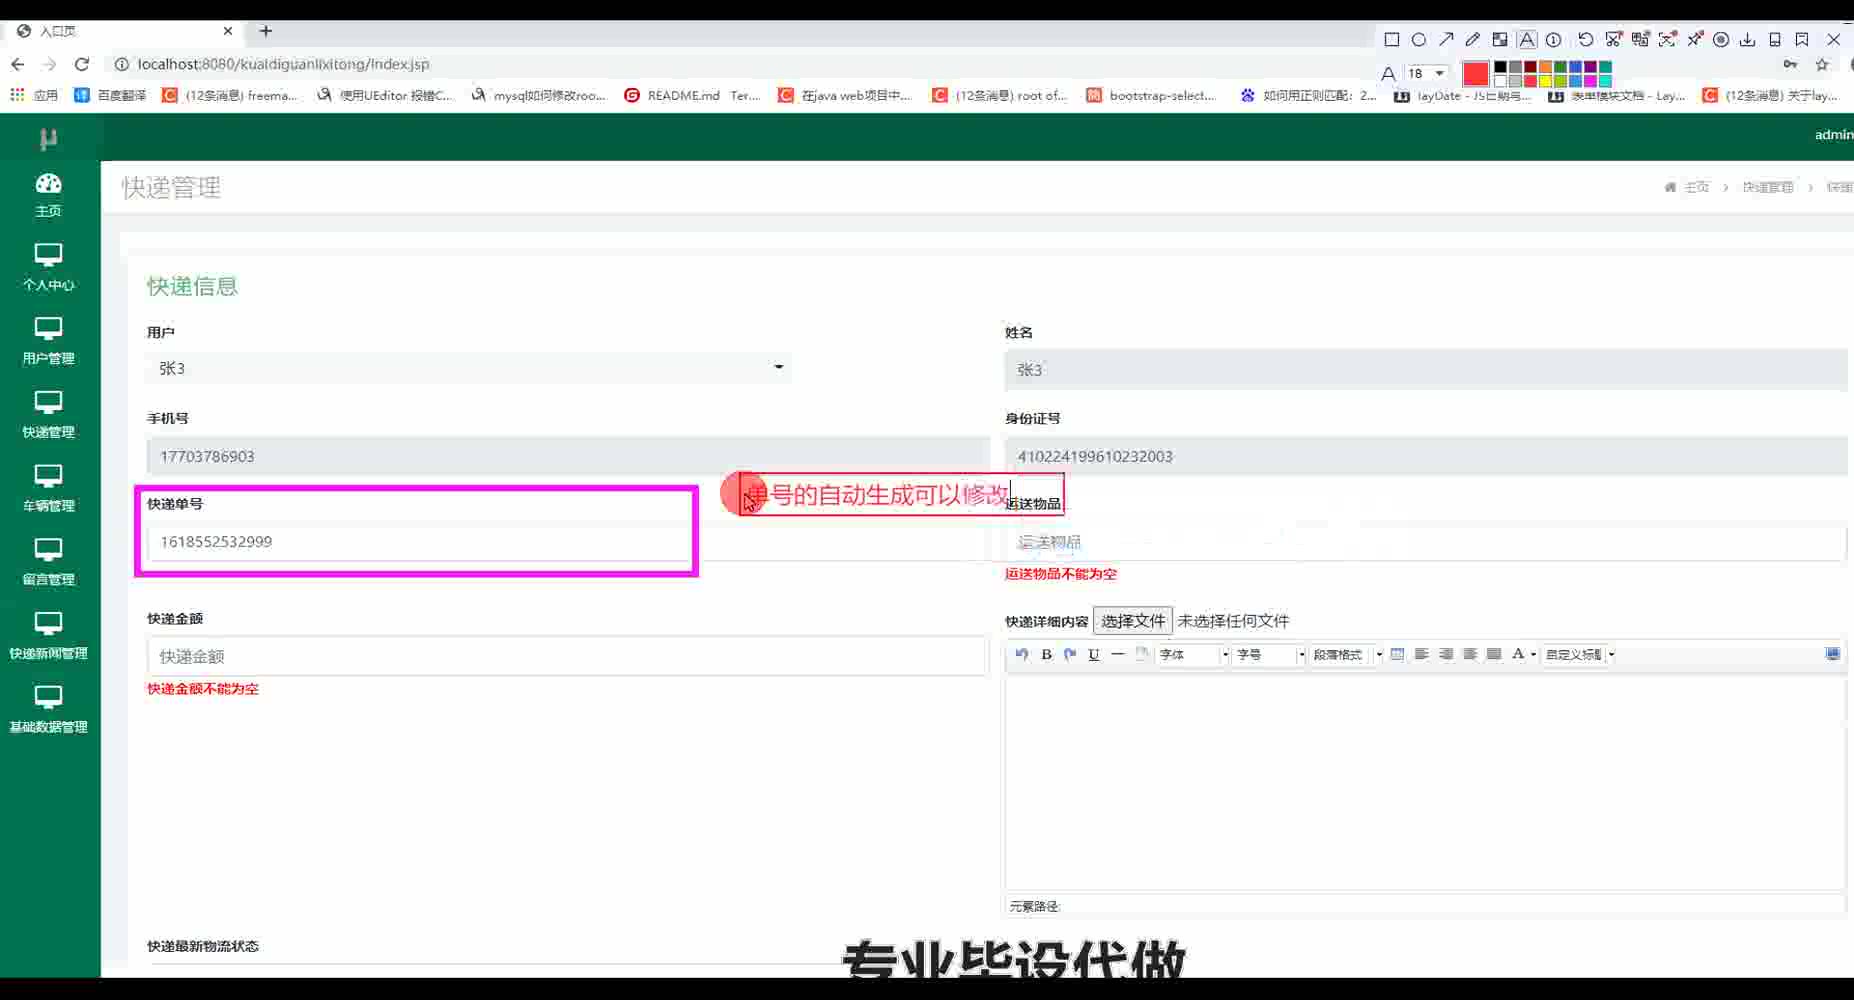Click the phone icon in capture toolbar

1775,40
